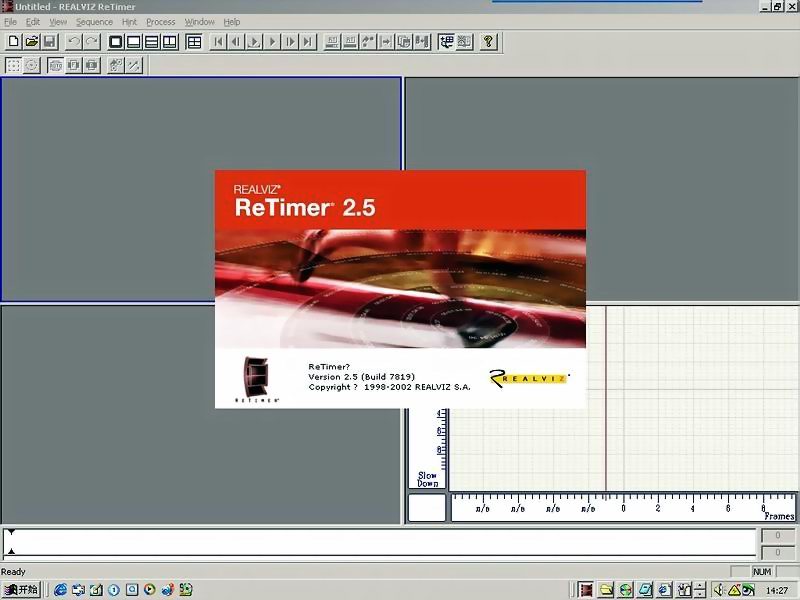Open the Sequence menu
Screen dimensions: 800x600
pyautogui.click(x=94, y=22)
